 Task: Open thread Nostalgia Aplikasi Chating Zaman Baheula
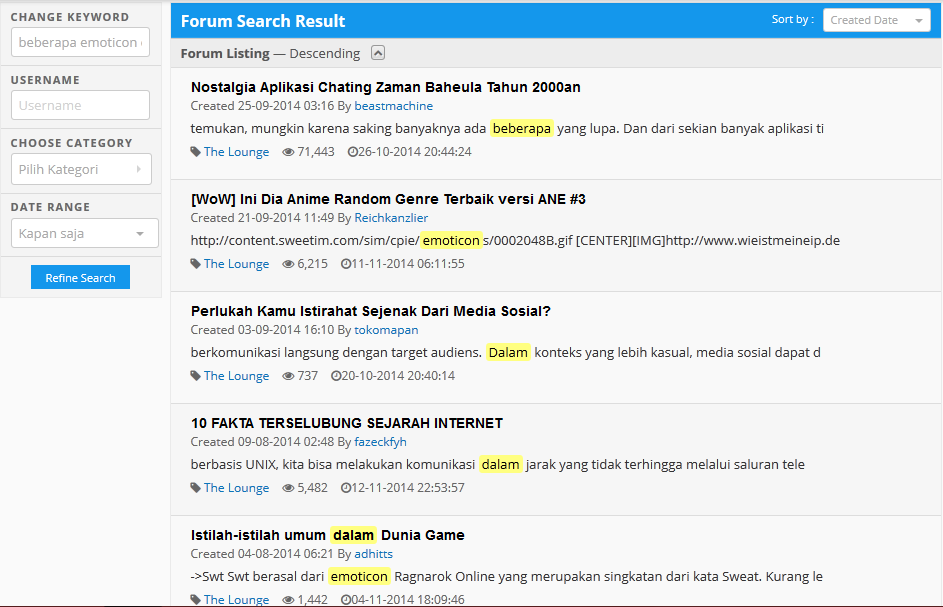click(x=385, y=87)
